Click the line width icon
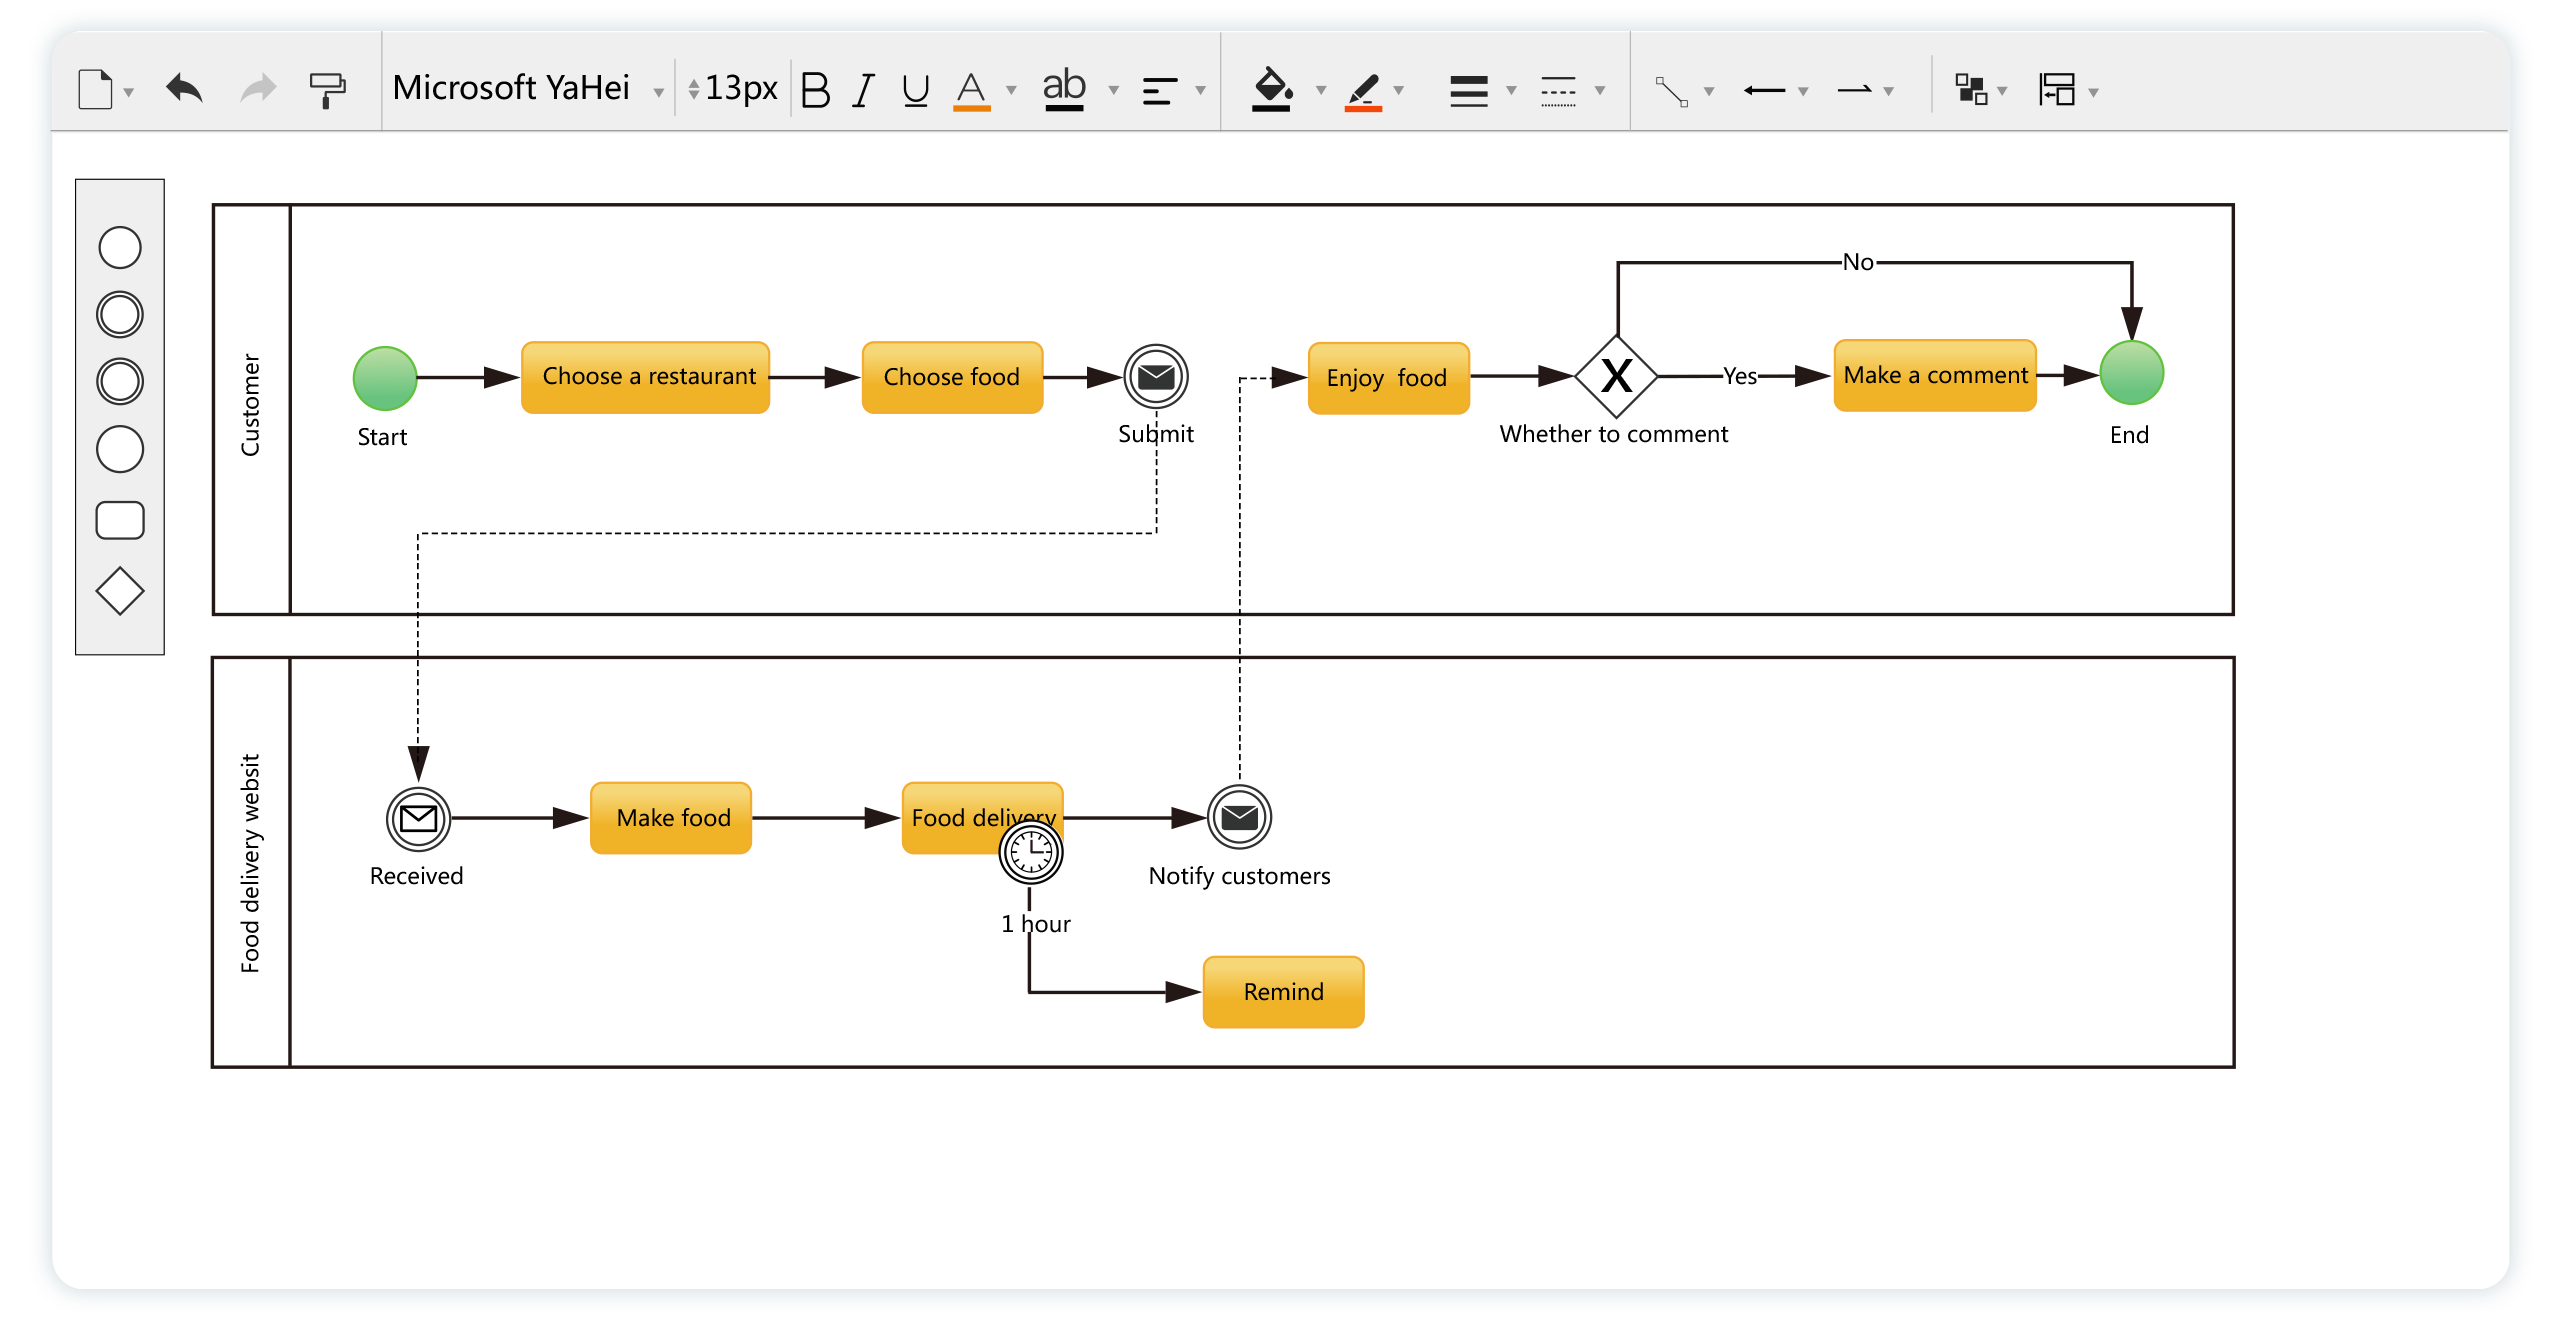 tap(1469, 91)
